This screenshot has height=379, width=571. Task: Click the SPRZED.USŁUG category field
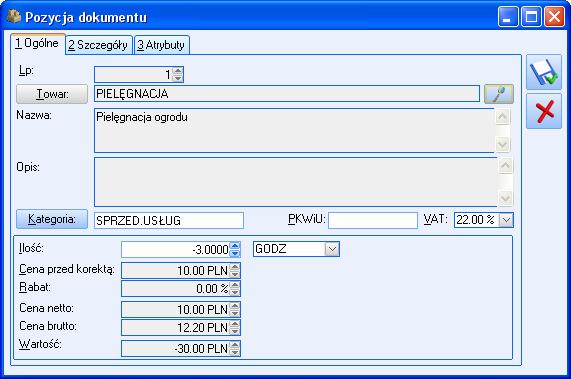169,221
